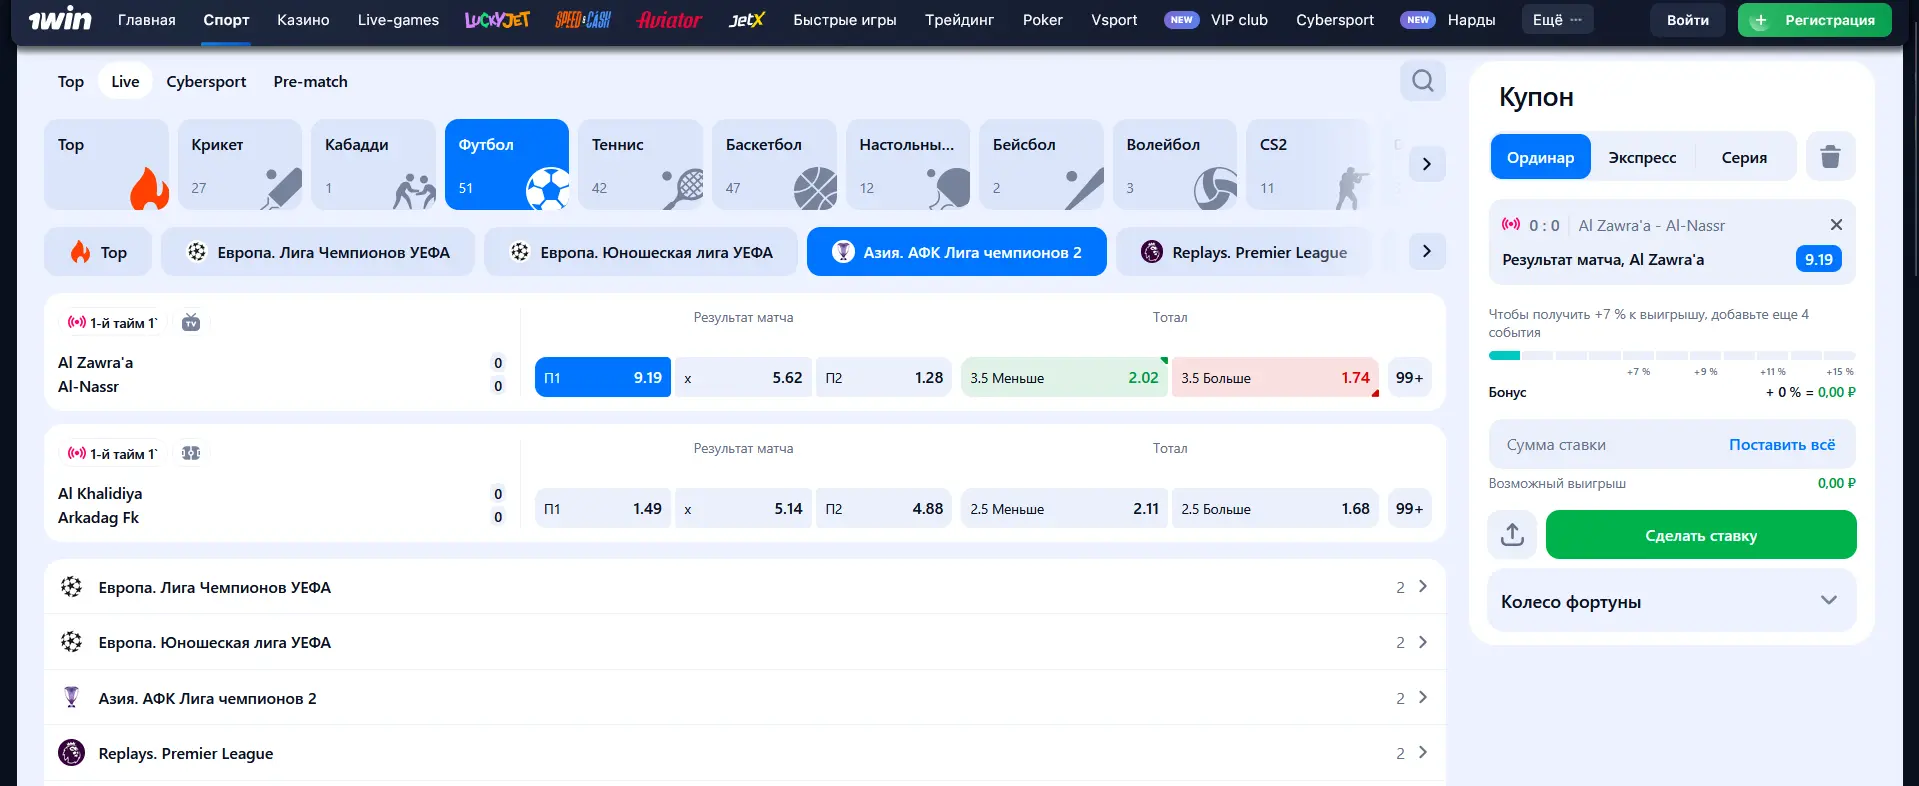Click the search magnifier icon
1919x786 pixels.
coord(1422,81)
